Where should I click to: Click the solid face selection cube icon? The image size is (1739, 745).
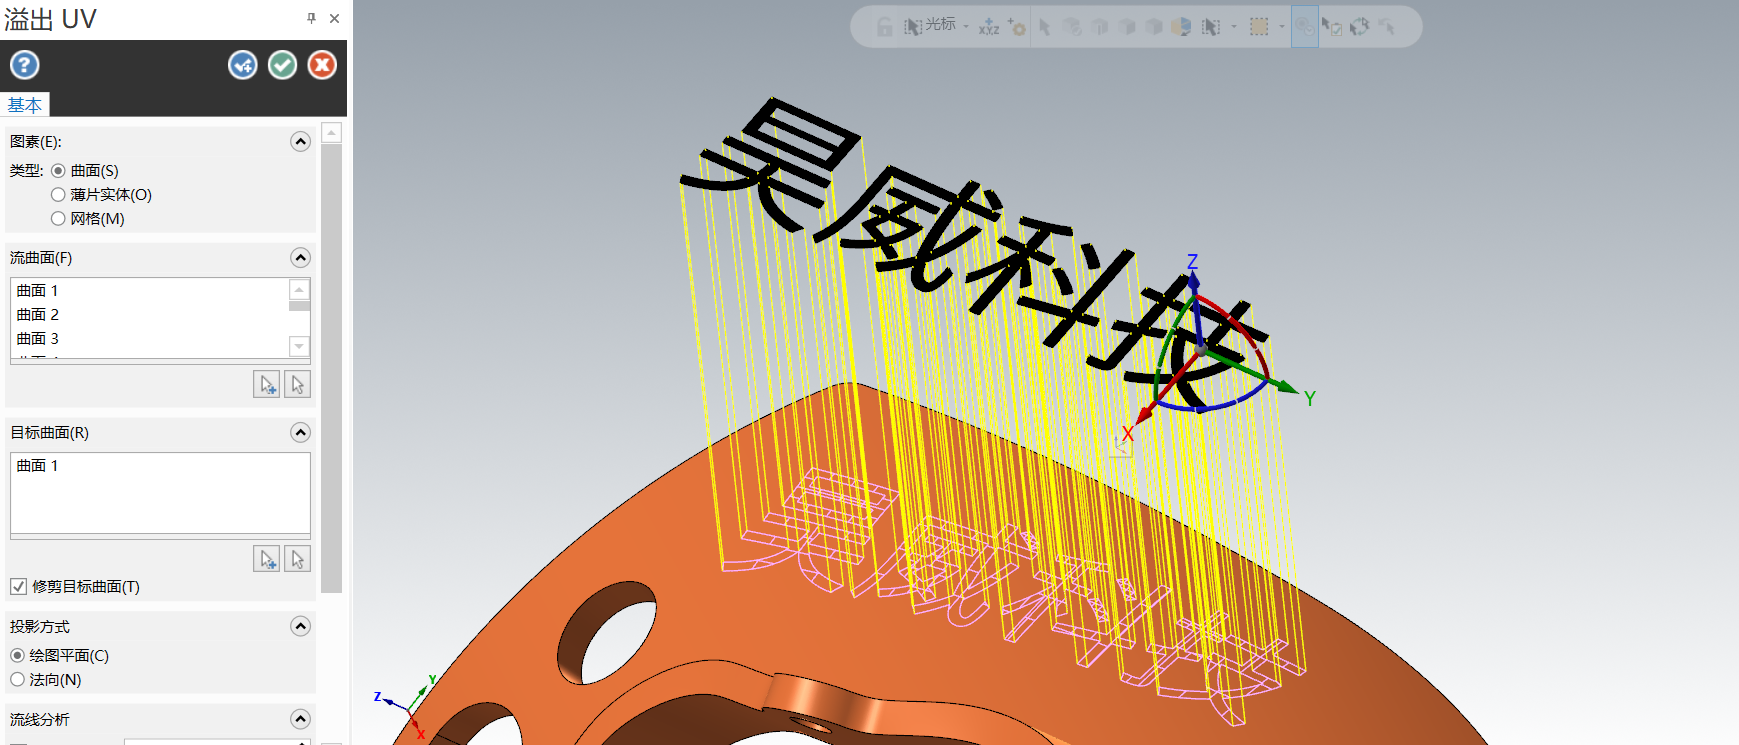pyautogui.click(x=1127, y=27)
